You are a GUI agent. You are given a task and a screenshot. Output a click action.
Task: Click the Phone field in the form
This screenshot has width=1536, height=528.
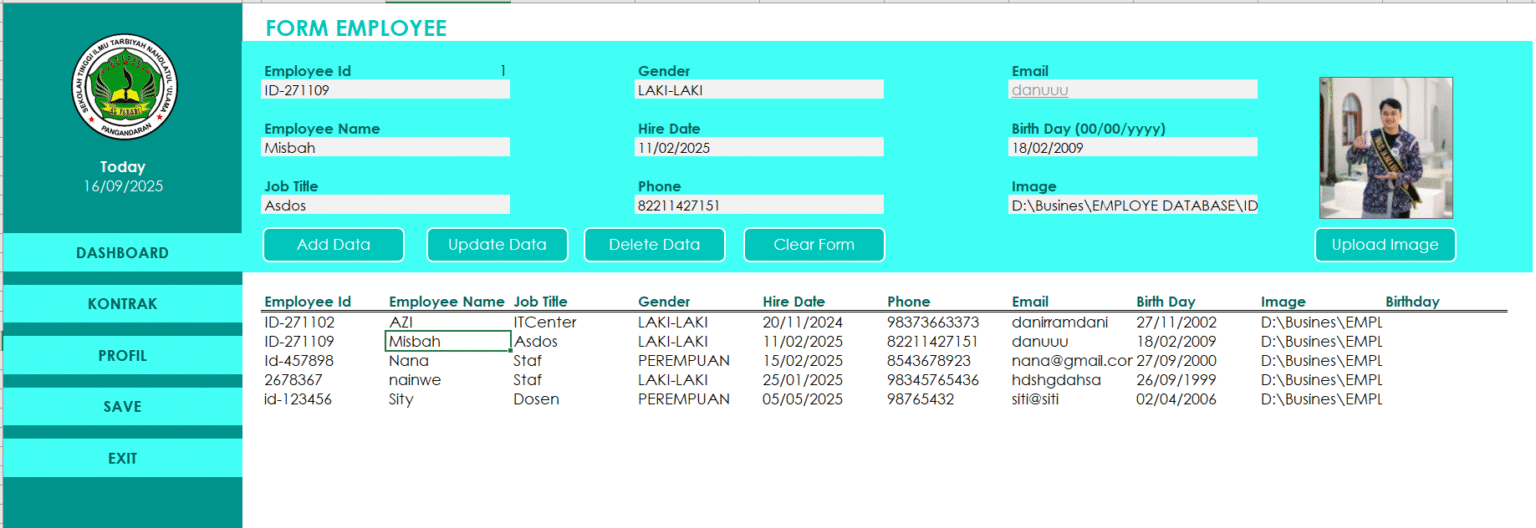click(x=759, y=206)
